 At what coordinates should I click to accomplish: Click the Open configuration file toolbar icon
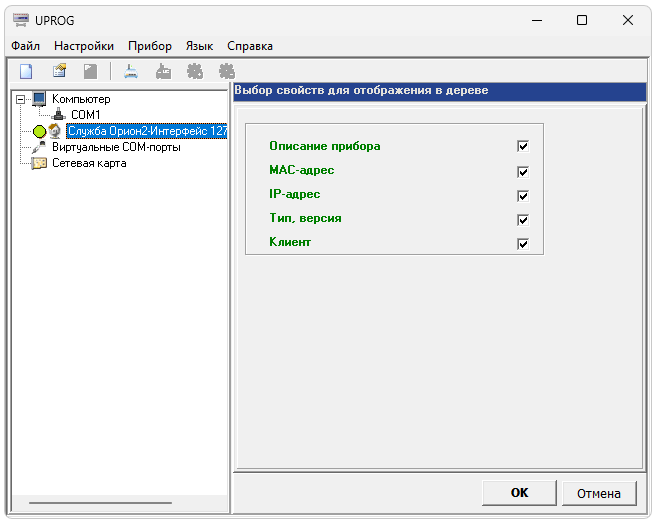coord(60,71)
